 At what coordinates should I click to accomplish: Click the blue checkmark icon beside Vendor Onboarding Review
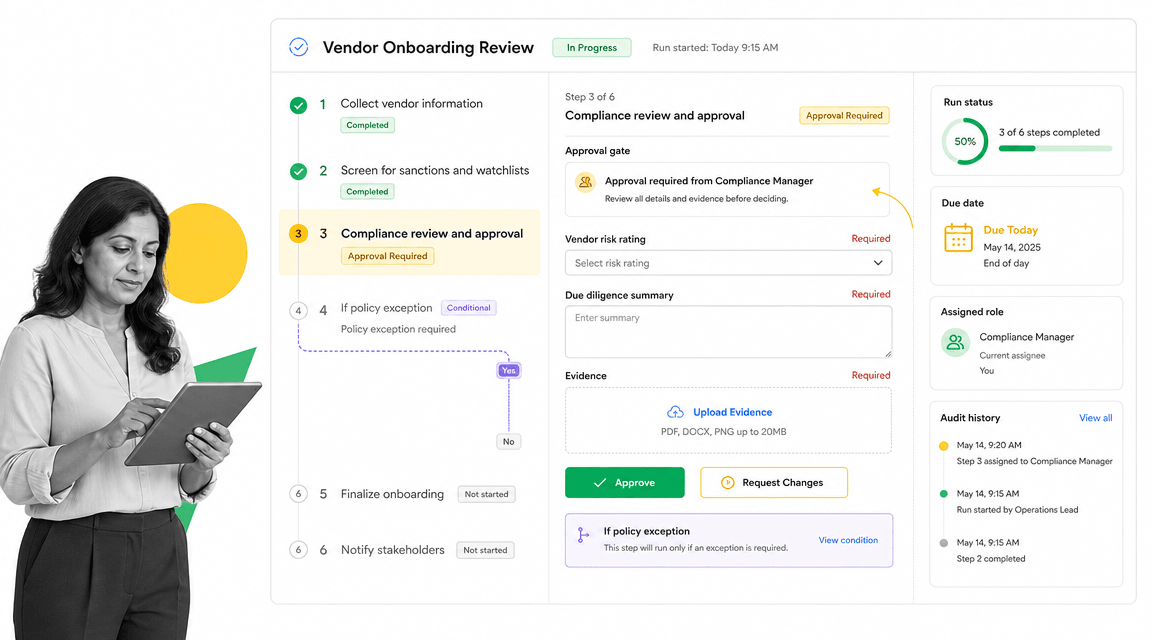point(298,47)
